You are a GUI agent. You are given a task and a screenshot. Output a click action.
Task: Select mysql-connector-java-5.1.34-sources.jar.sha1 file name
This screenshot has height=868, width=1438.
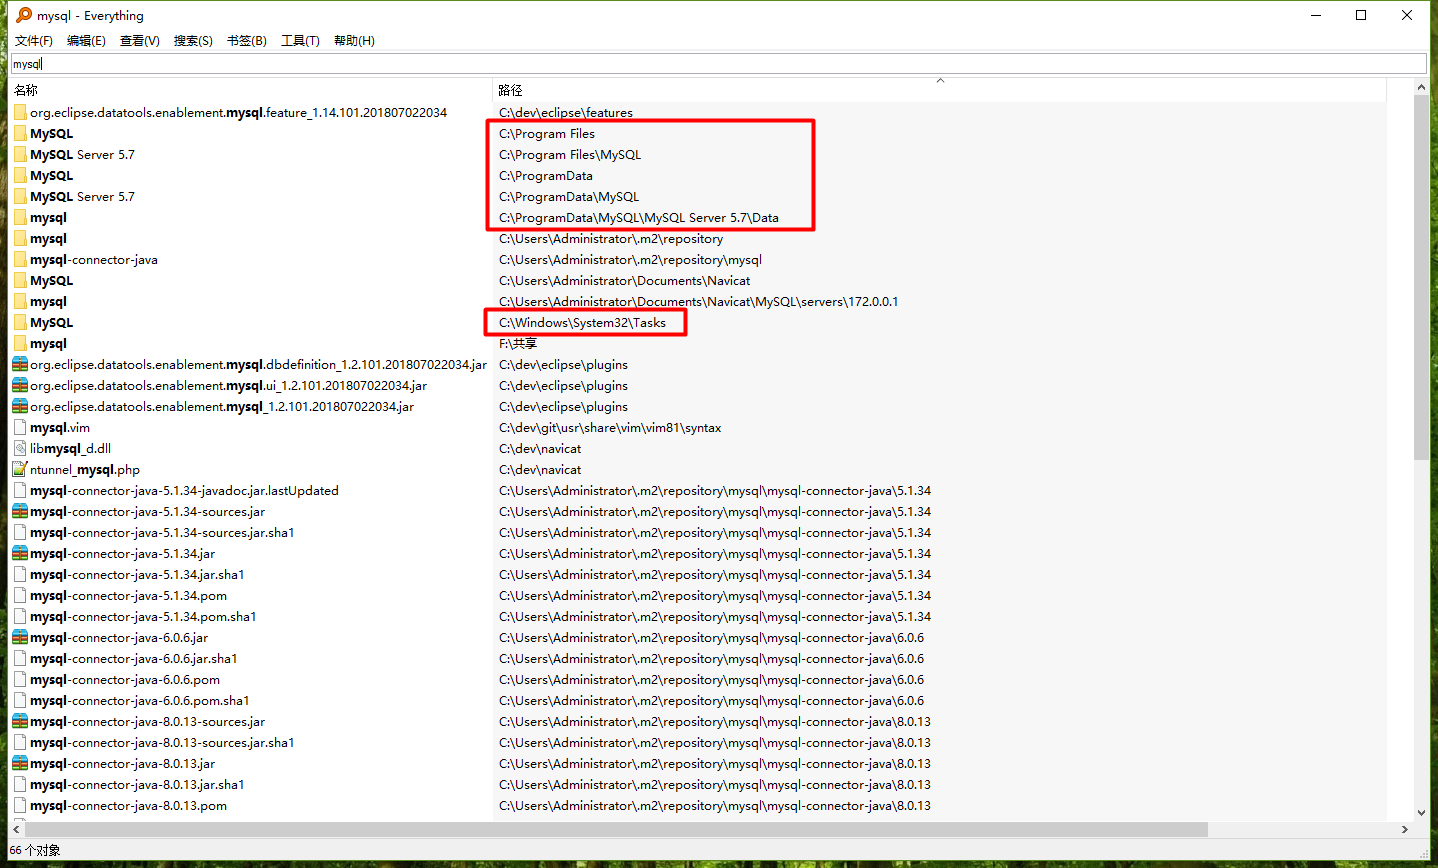coord(162,532)
